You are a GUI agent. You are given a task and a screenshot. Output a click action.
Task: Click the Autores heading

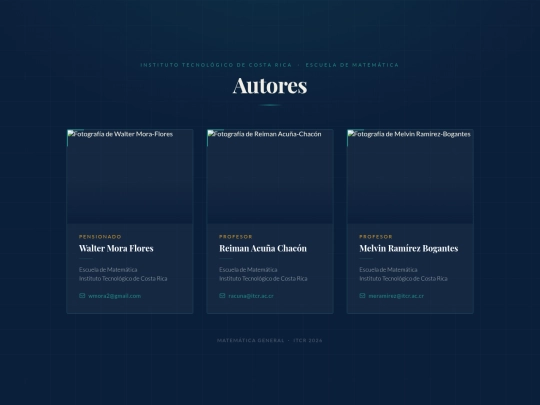click(270, 85)
